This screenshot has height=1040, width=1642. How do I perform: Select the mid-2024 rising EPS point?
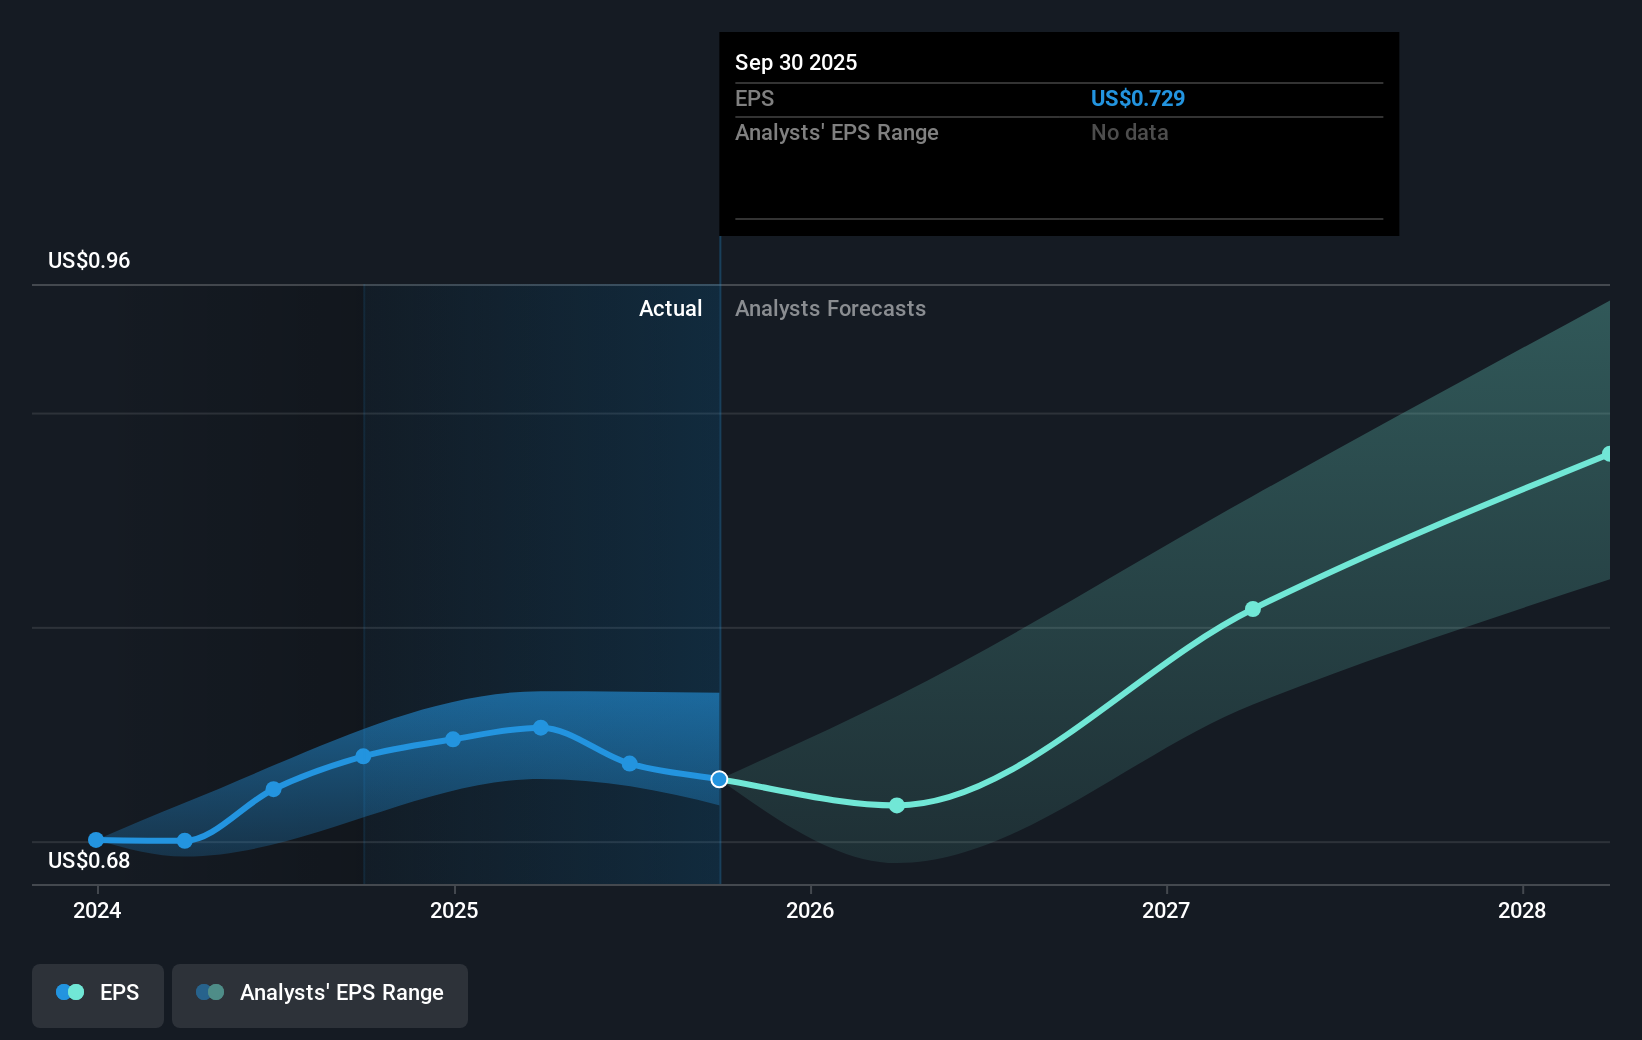coord(274,789)
